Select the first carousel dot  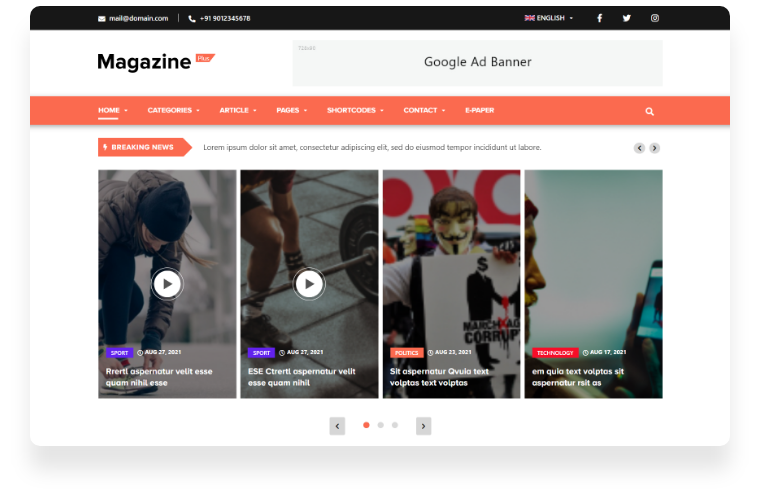366,425
